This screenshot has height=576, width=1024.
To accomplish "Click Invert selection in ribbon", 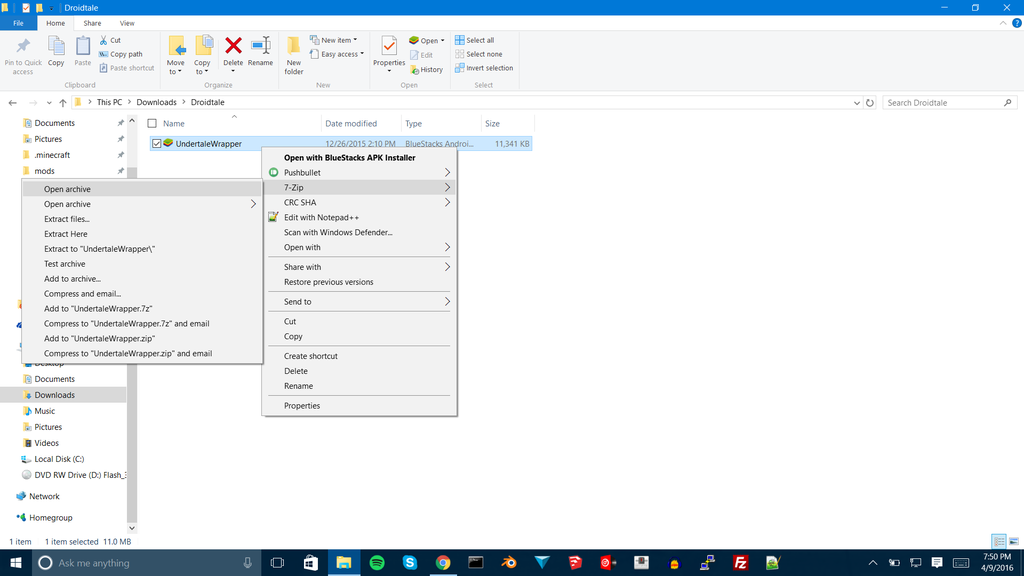I will (x=483, y=68).
